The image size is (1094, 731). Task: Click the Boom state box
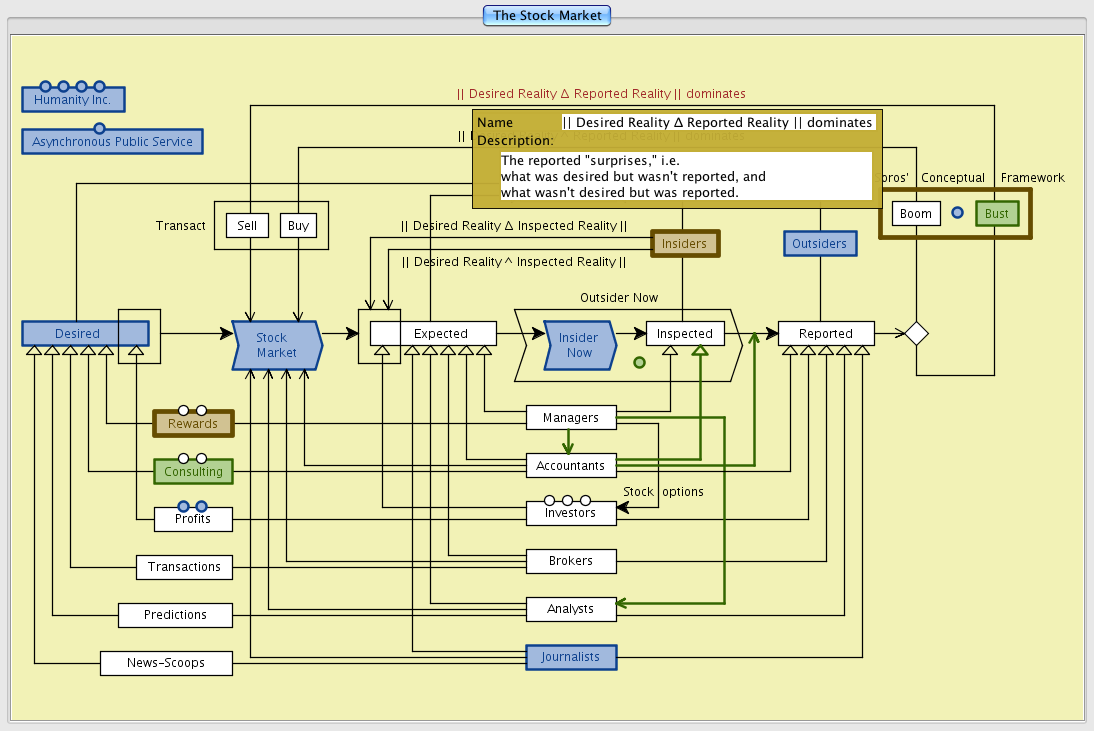[915, 214]
